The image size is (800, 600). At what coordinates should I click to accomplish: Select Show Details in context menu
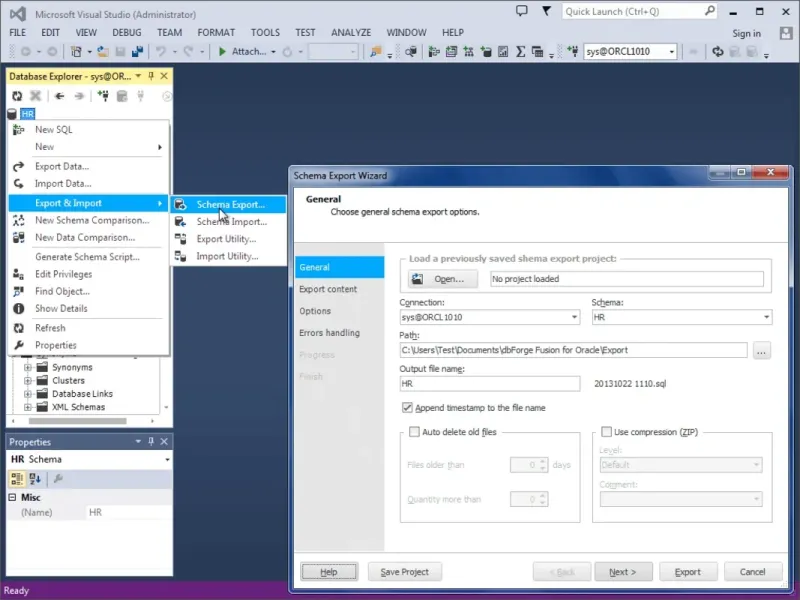tap(89, 309)
